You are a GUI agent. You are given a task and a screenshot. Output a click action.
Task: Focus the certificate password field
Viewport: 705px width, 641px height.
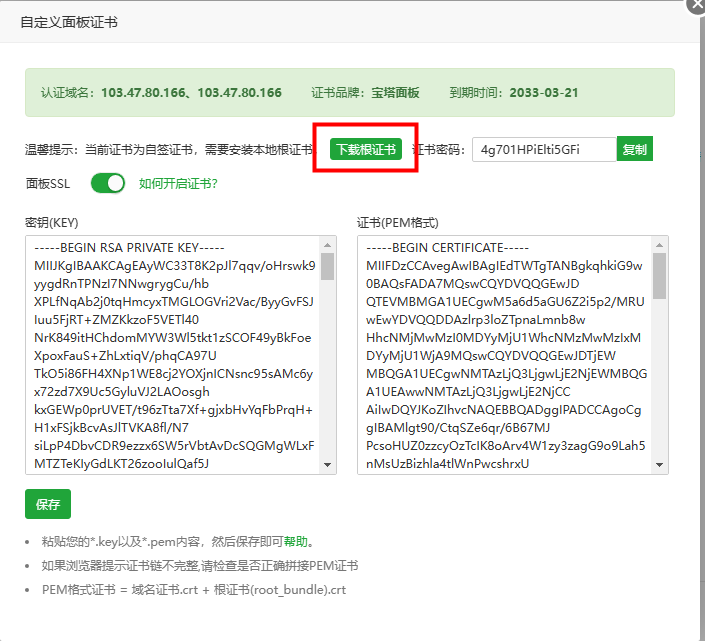pos(544,149)
